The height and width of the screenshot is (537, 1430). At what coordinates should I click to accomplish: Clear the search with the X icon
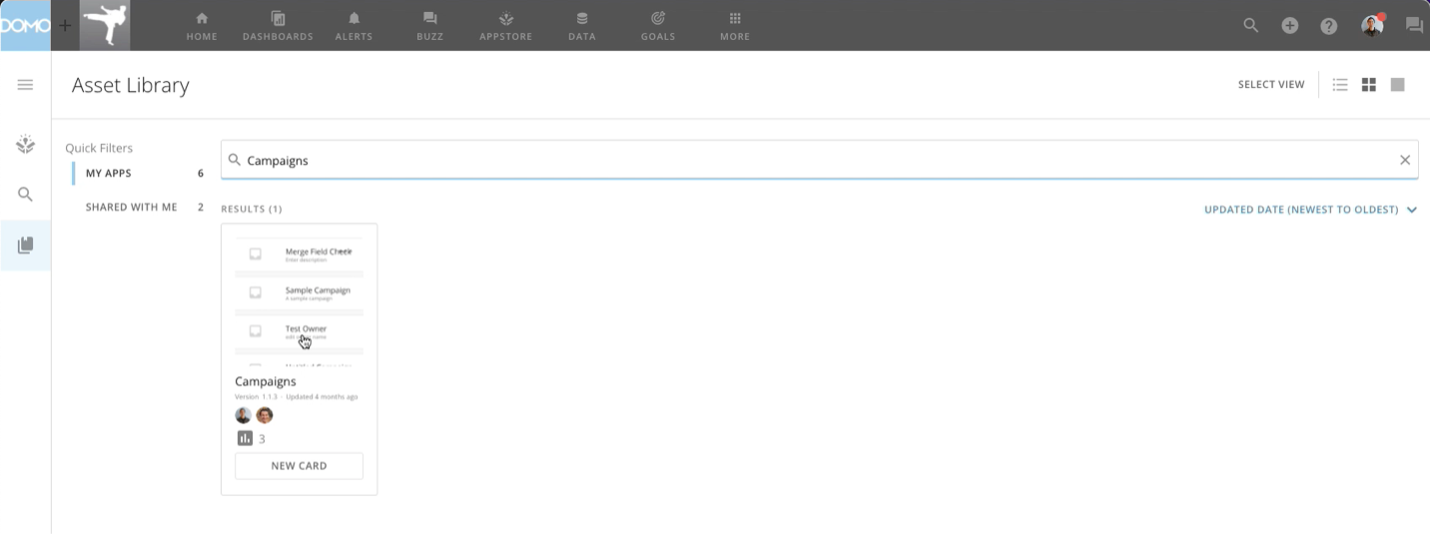click(x=1405, y=160)
